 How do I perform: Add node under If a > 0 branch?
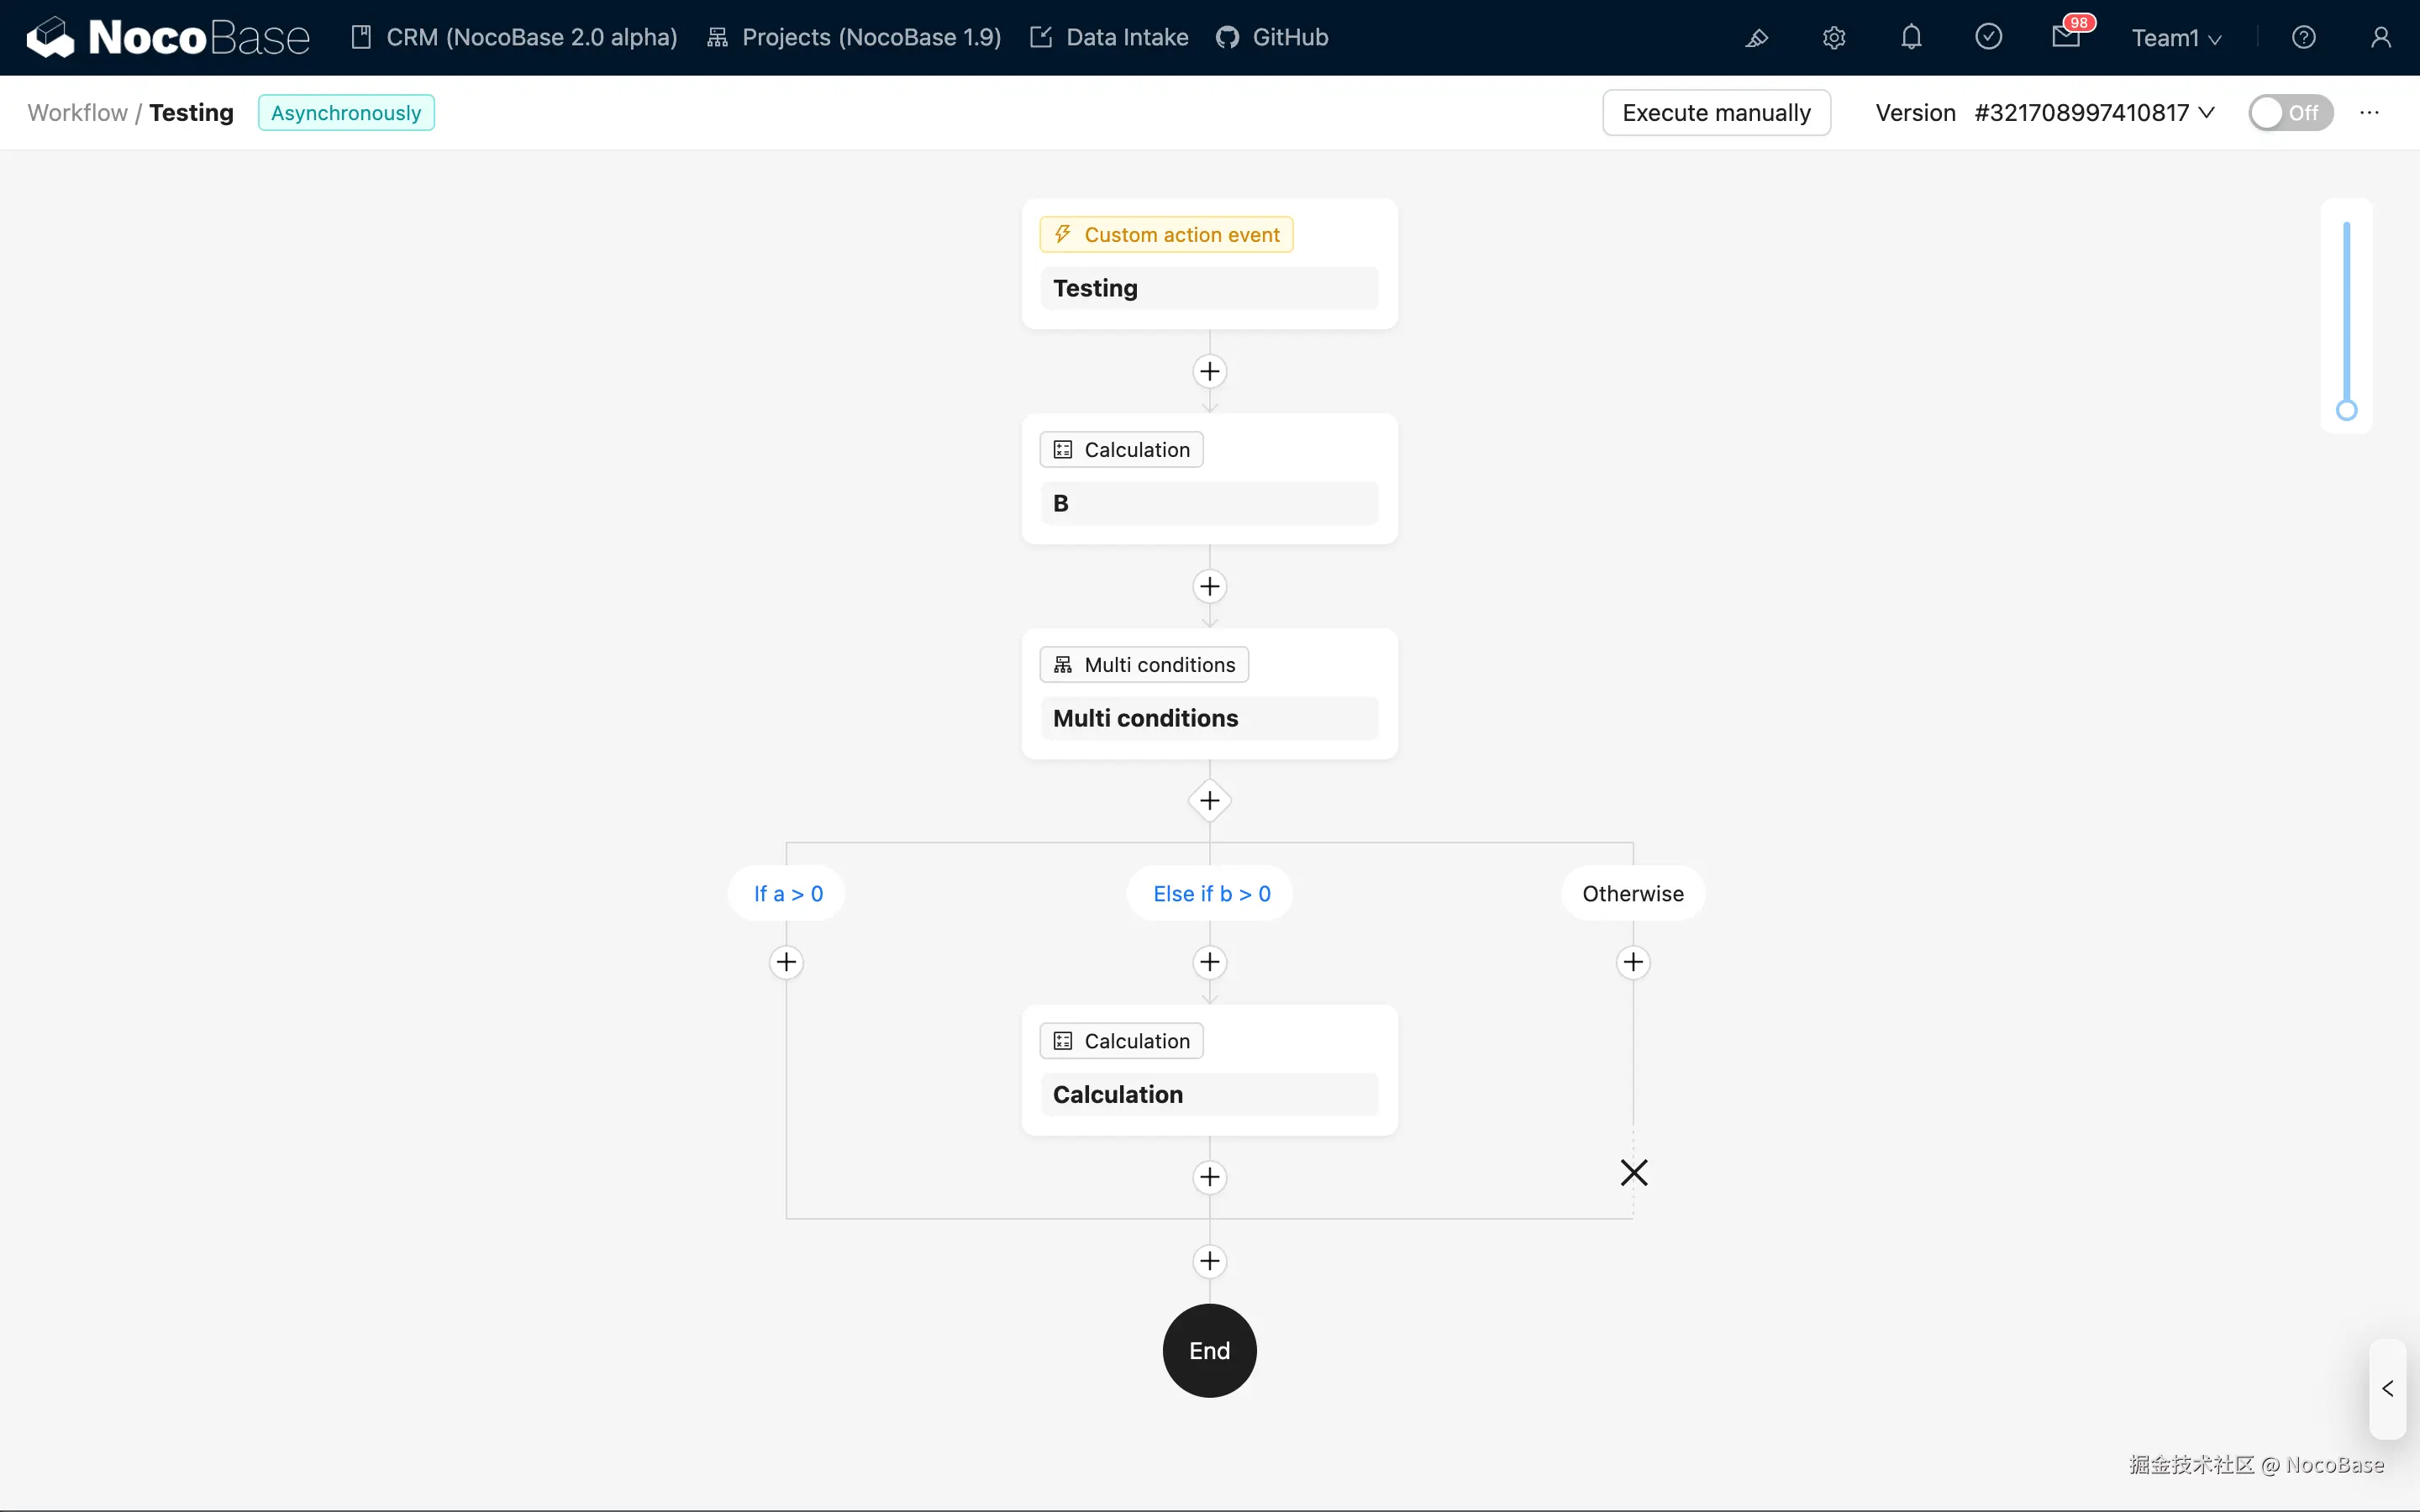click(786, 962)
